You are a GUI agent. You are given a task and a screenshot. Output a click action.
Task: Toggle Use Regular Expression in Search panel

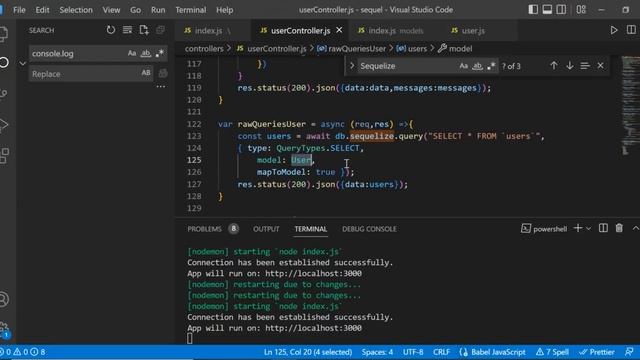coord(160,53)
